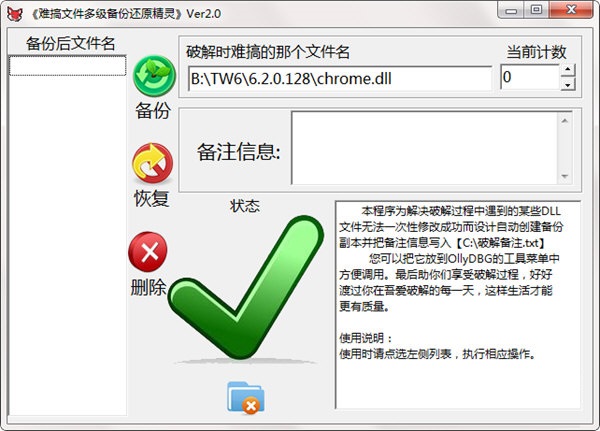Click the 备注信息 scrollbar up arrow
600x431 pixels.
565,121
